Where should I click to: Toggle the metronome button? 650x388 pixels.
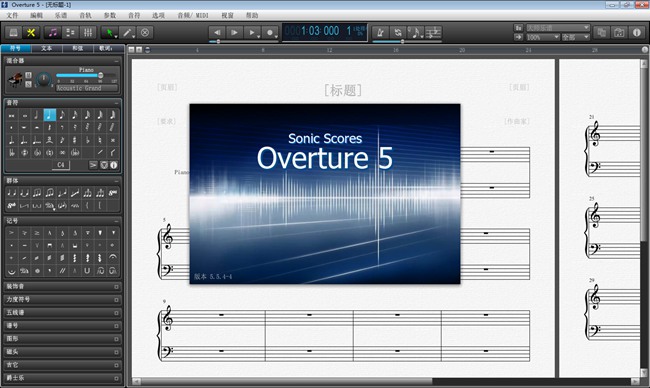(380, 32)
